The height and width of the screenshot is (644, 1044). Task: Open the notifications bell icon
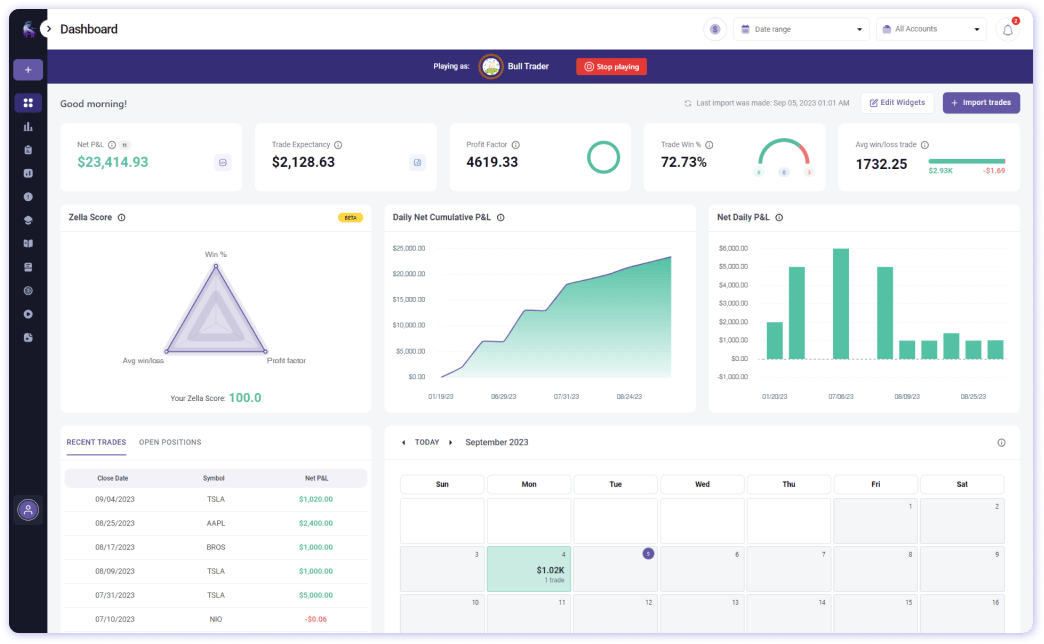[x=1007, y=29]
